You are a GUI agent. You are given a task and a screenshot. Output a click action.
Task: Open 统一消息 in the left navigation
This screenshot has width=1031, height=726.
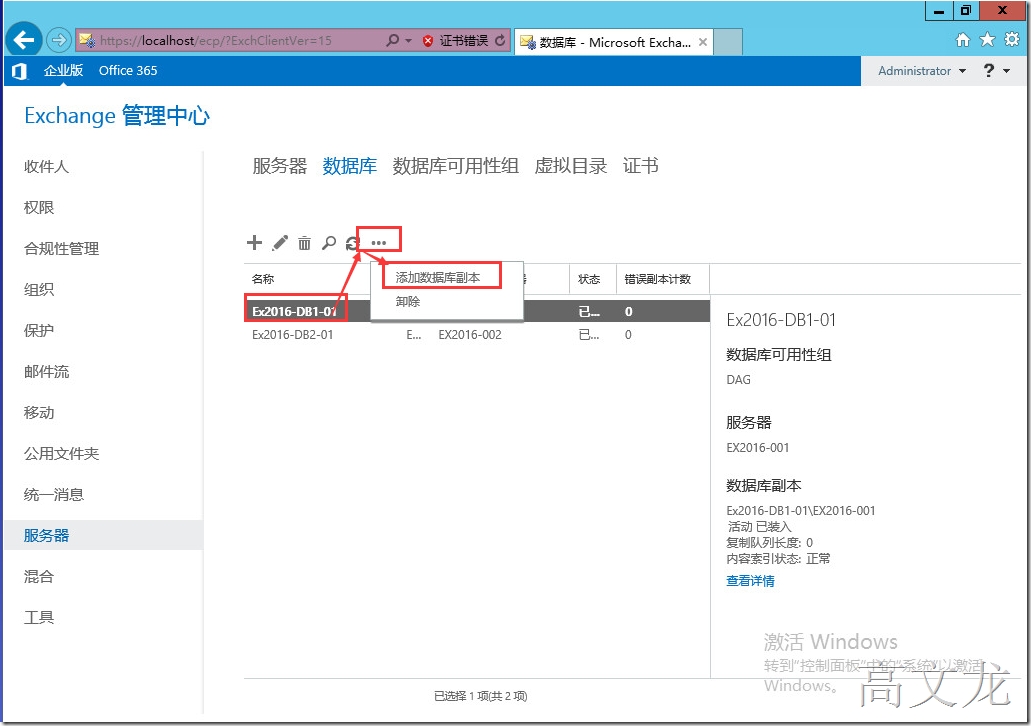click(x=54, y=495)
